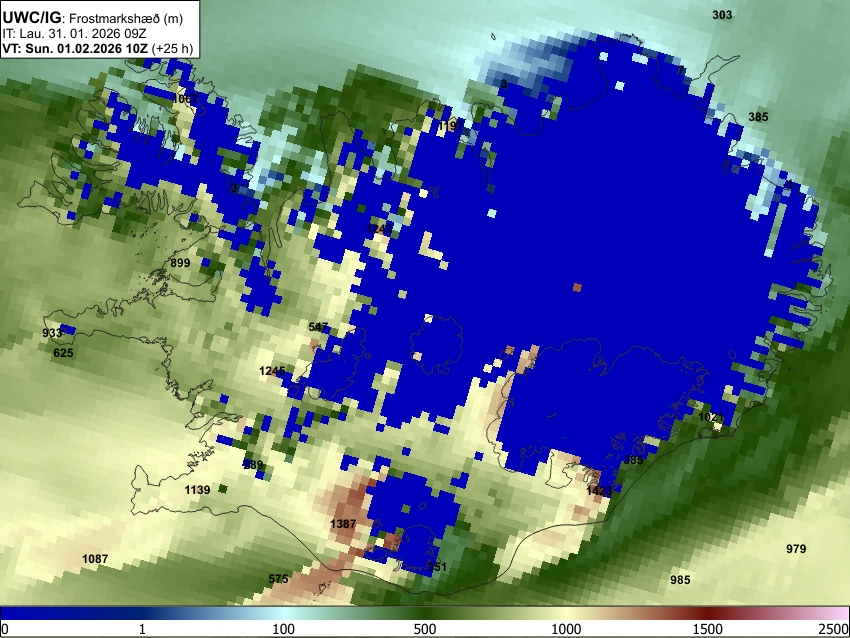This screenshot has height=638, width=850.
Task: Click the "Frostmarkshæð (m)" label
Action: 126,19
